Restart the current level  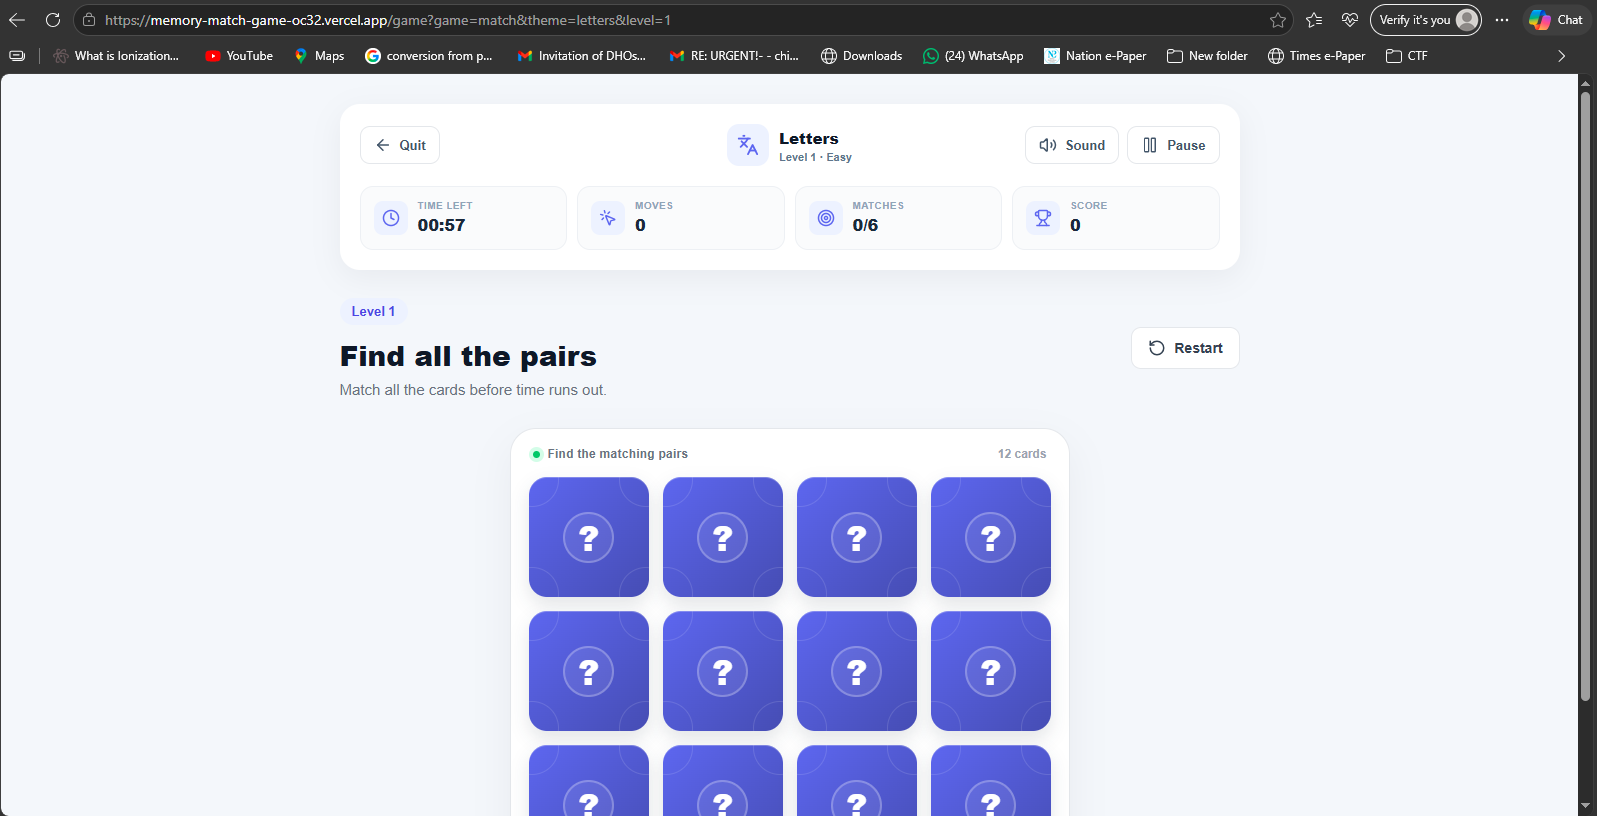1185,348
